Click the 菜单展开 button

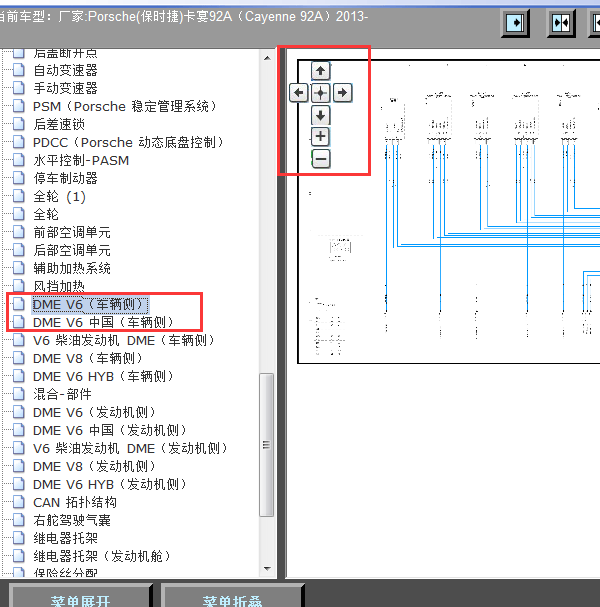tap(80, 596)
